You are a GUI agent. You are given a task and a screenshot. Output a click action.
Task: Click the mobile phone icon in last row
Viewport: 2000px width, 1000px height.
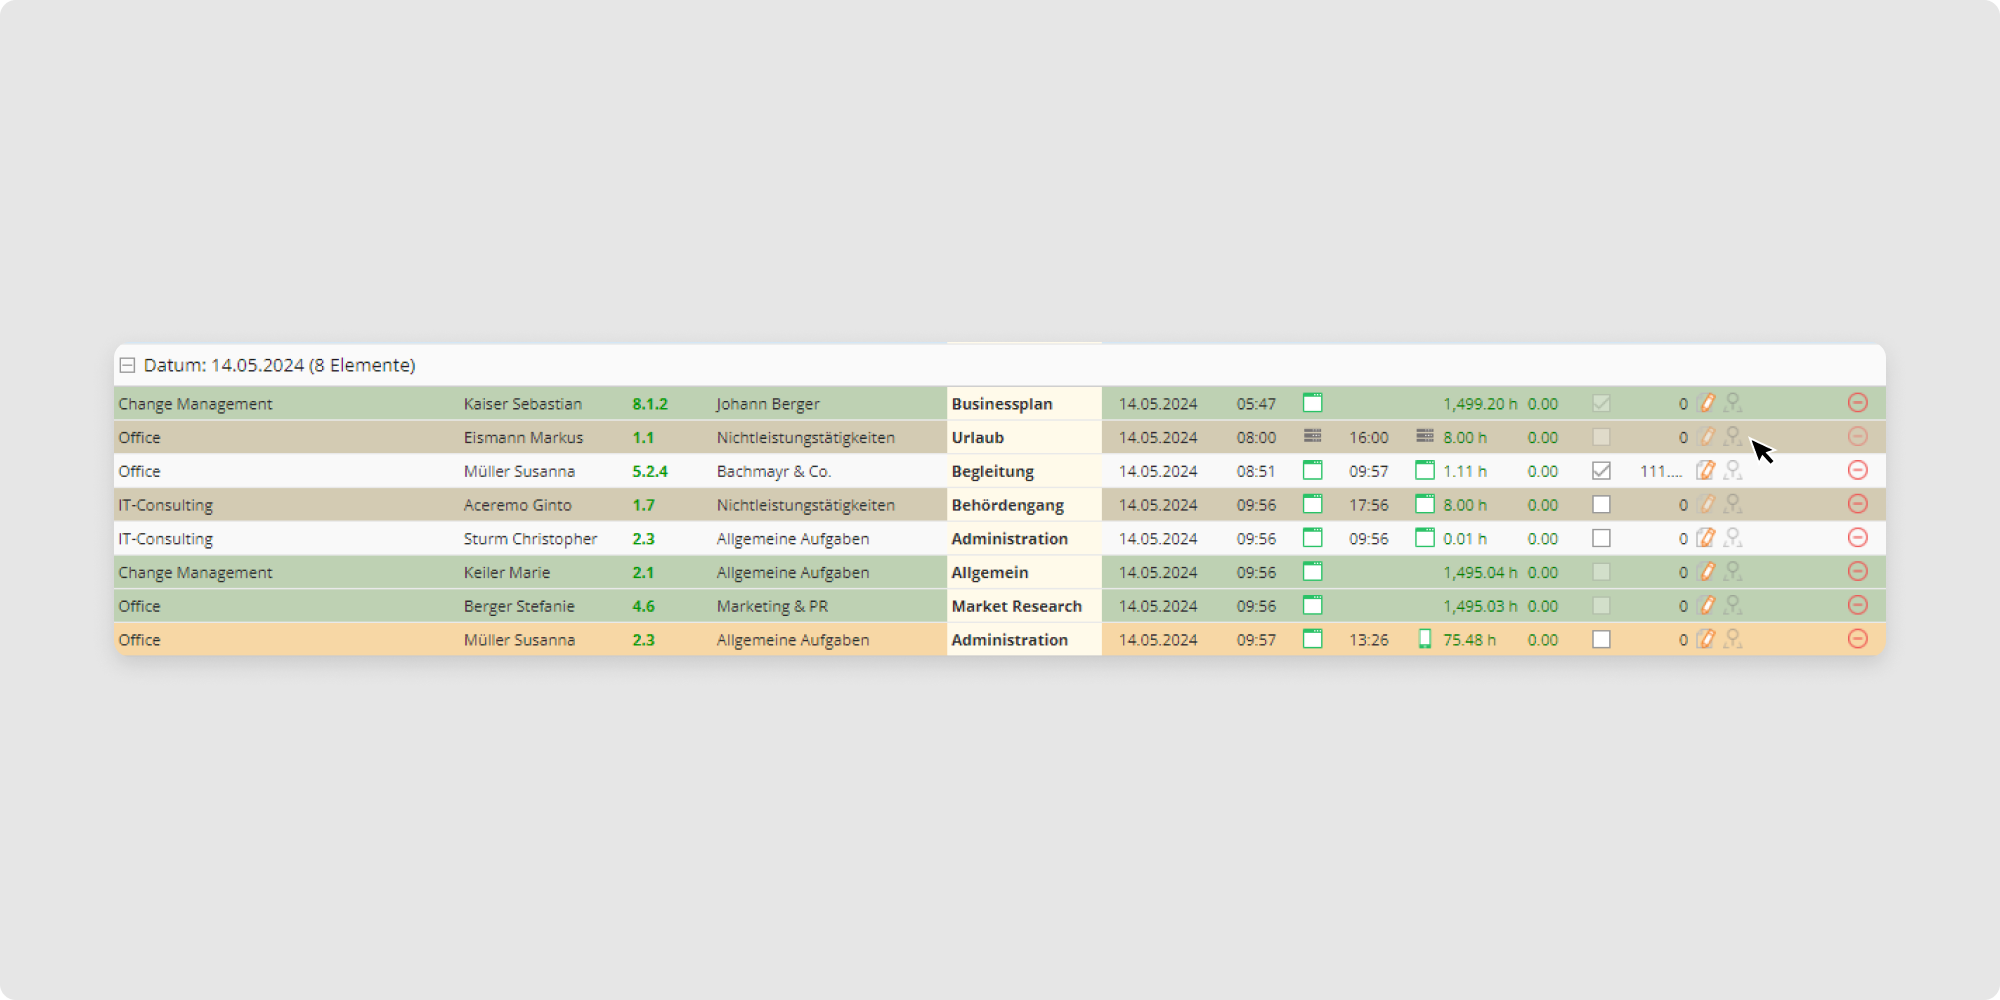pos(1424,639)
